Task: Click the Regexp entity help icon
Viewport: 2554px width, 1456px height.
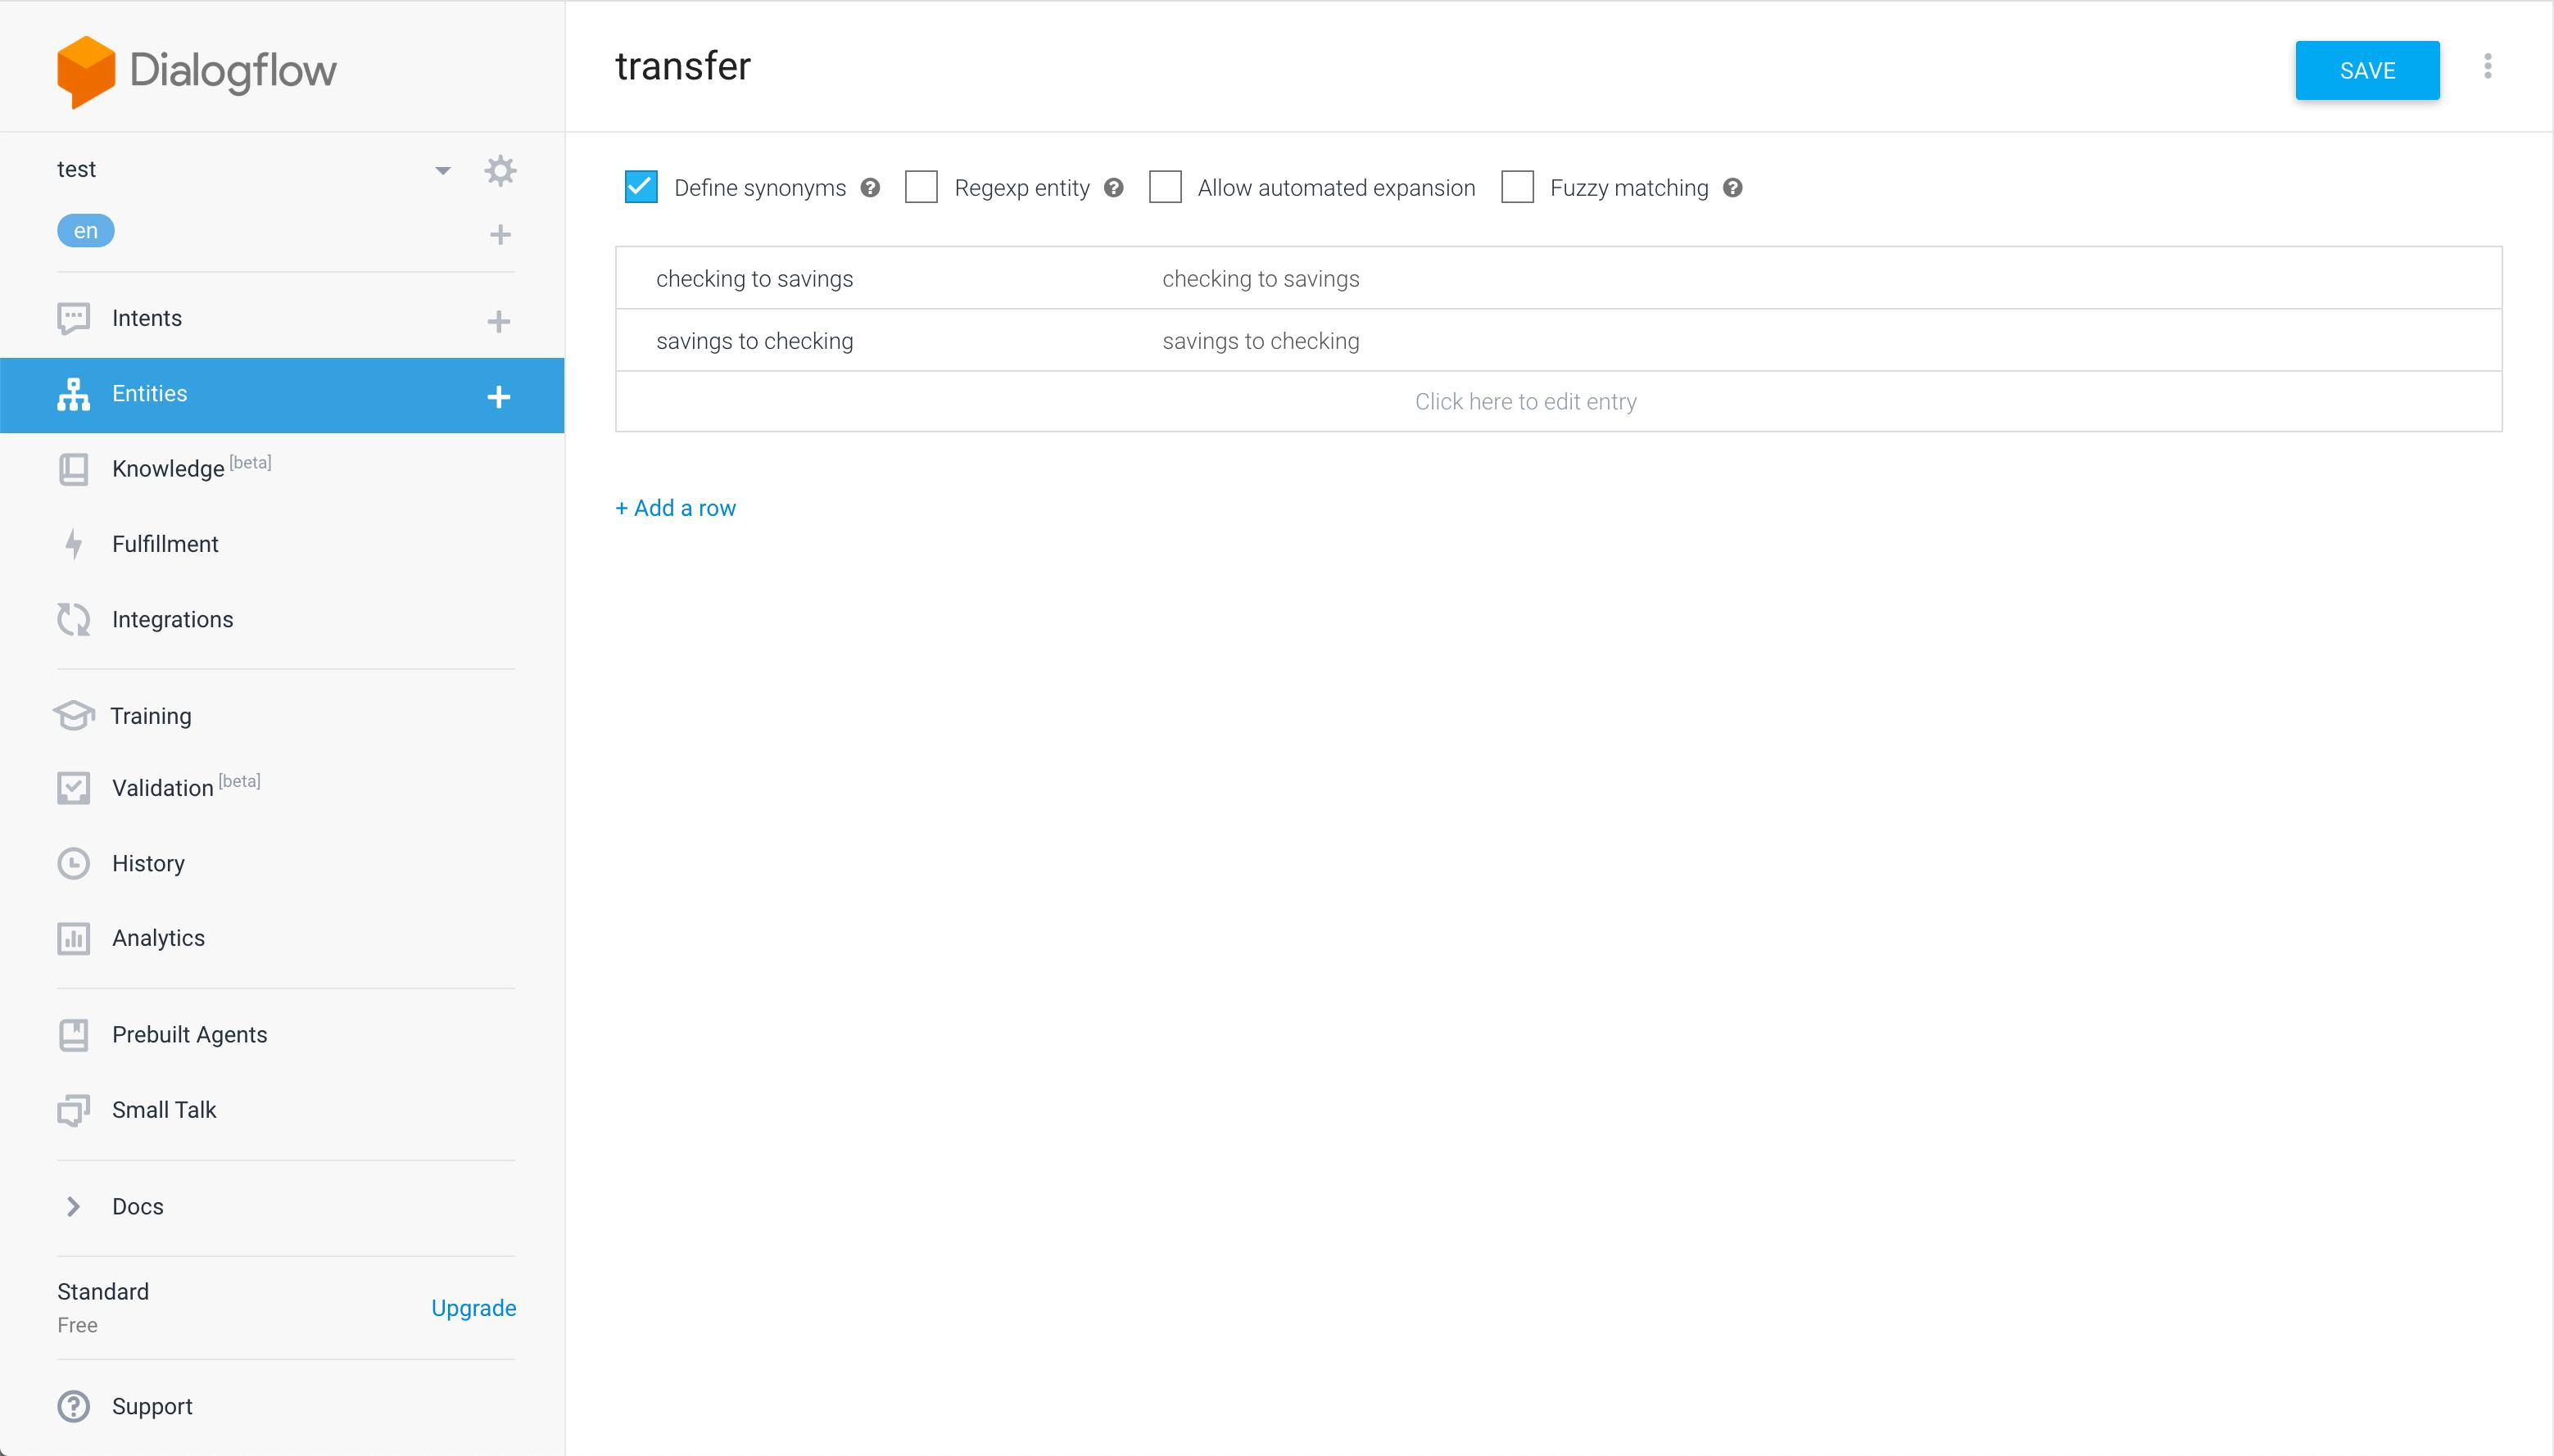Action: click(x=1113, y=188)
